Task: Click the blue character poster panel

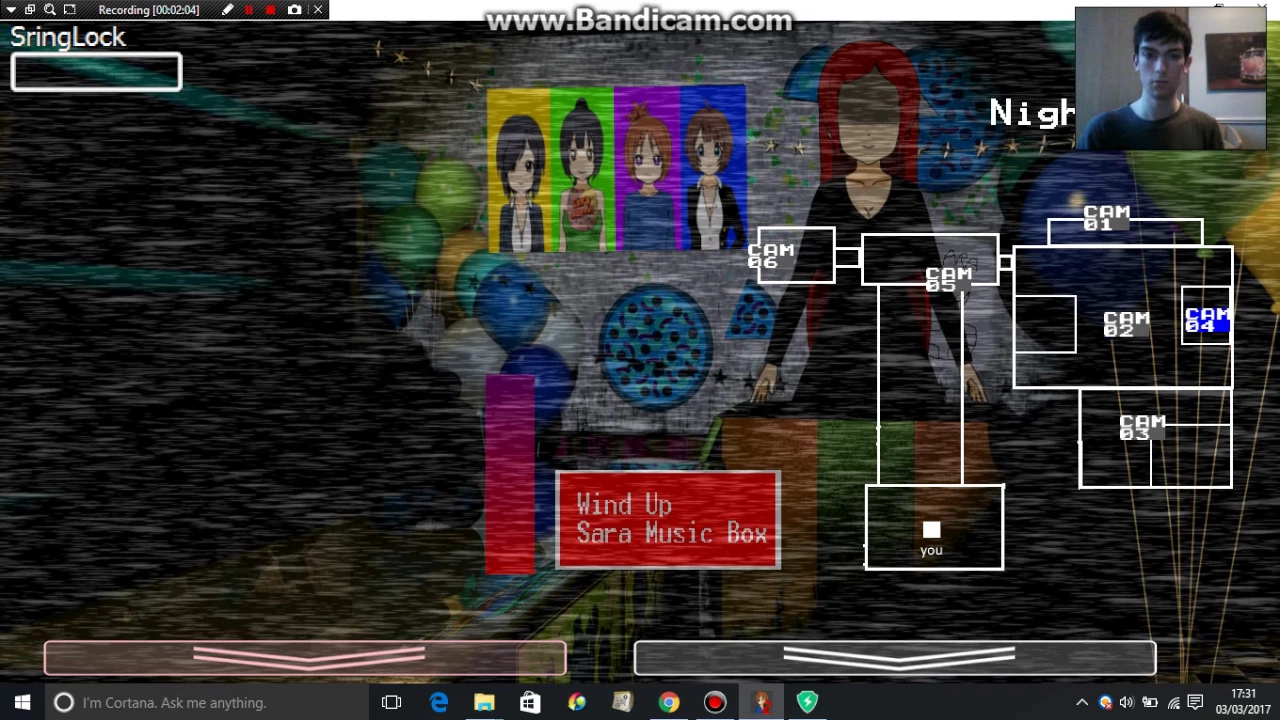Action: (713, 168)
